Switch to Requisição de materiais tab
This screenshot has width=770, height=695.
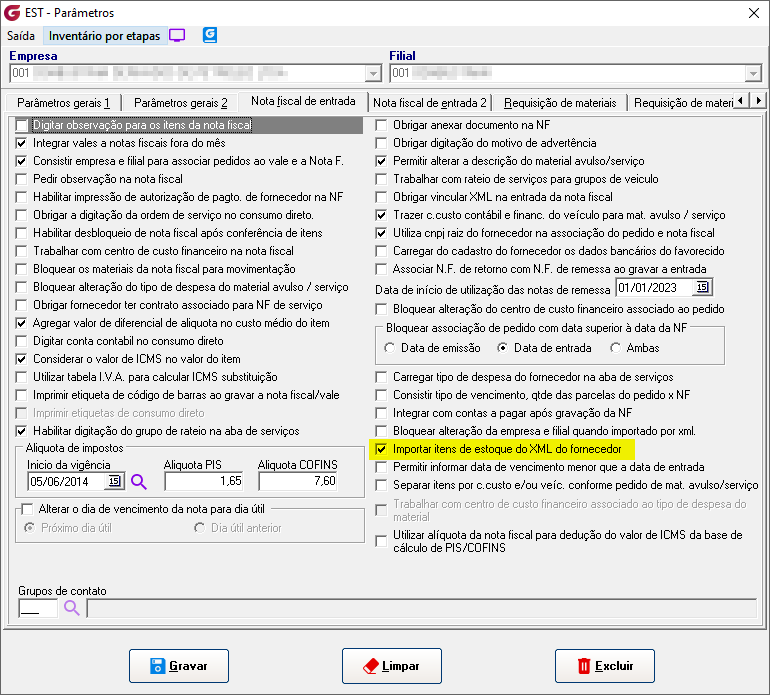tap(560, 103)
